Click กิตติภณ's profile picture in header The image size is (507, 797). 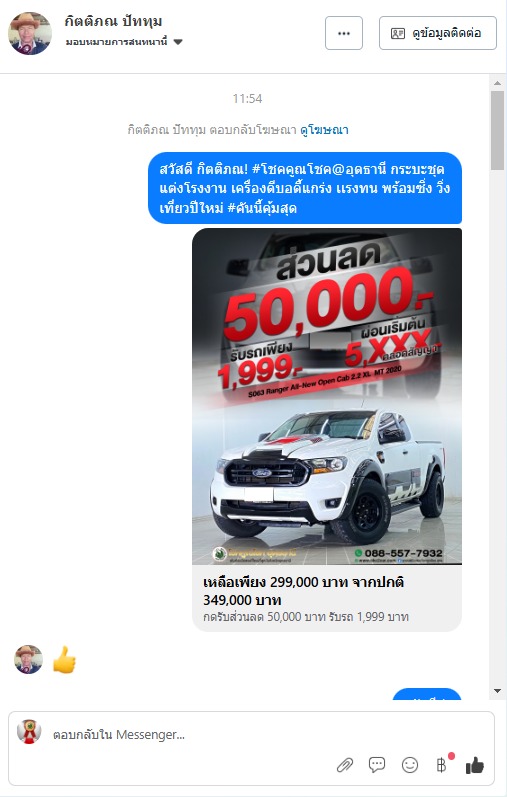(29, 34)
